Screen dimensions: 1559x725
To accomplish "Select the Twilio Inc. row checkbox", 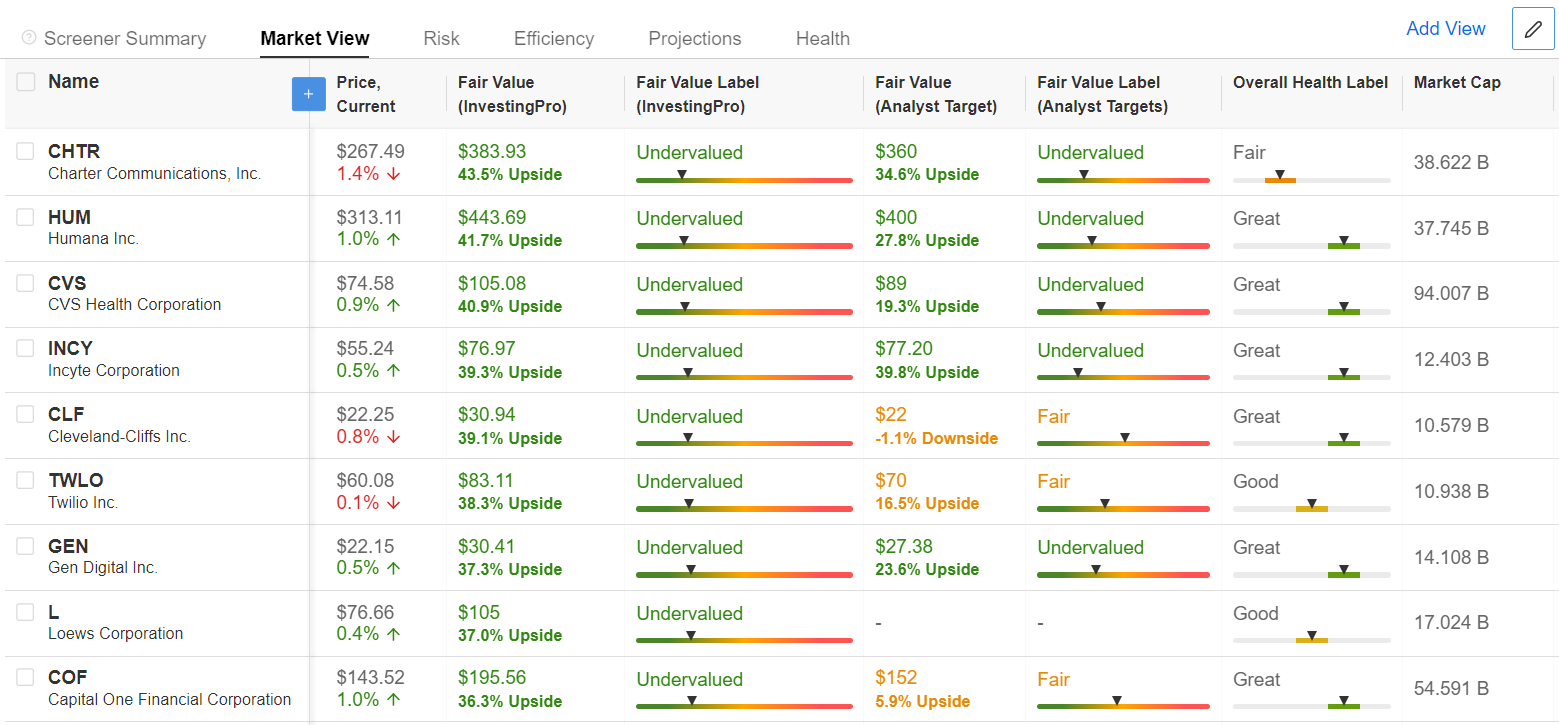I will tap(25, 480).
